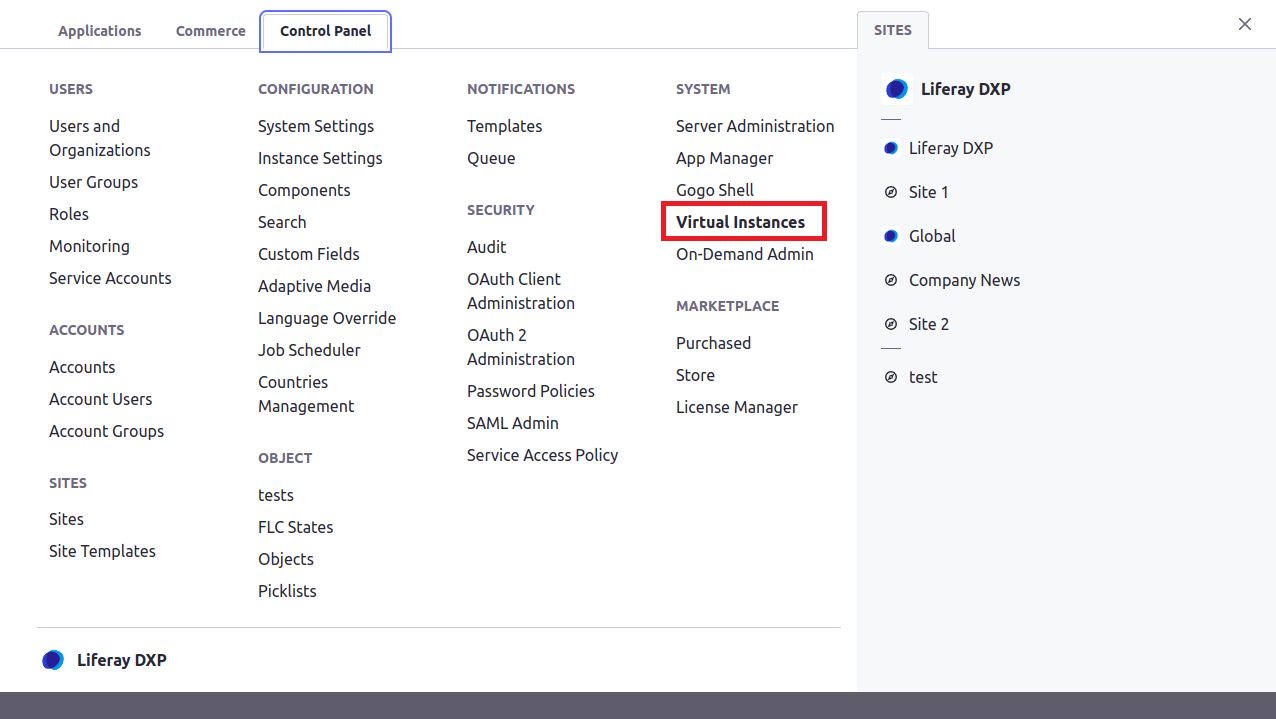This screenshot has height=719, width=1276.
Task: Switch to the Applications tab
Action: (x=100, y=31)
